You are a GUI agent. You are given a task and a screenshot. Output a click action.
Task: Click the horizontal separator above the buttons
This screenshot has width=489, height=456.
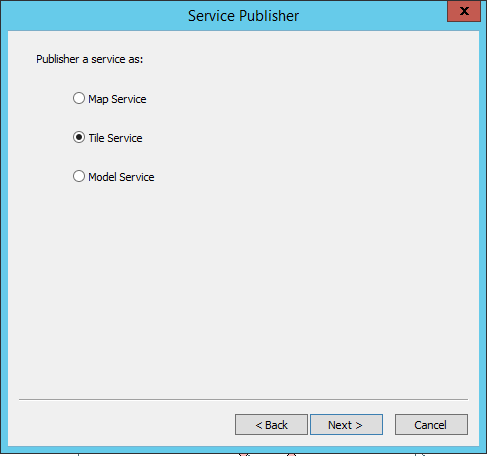[x=243, y=399]
